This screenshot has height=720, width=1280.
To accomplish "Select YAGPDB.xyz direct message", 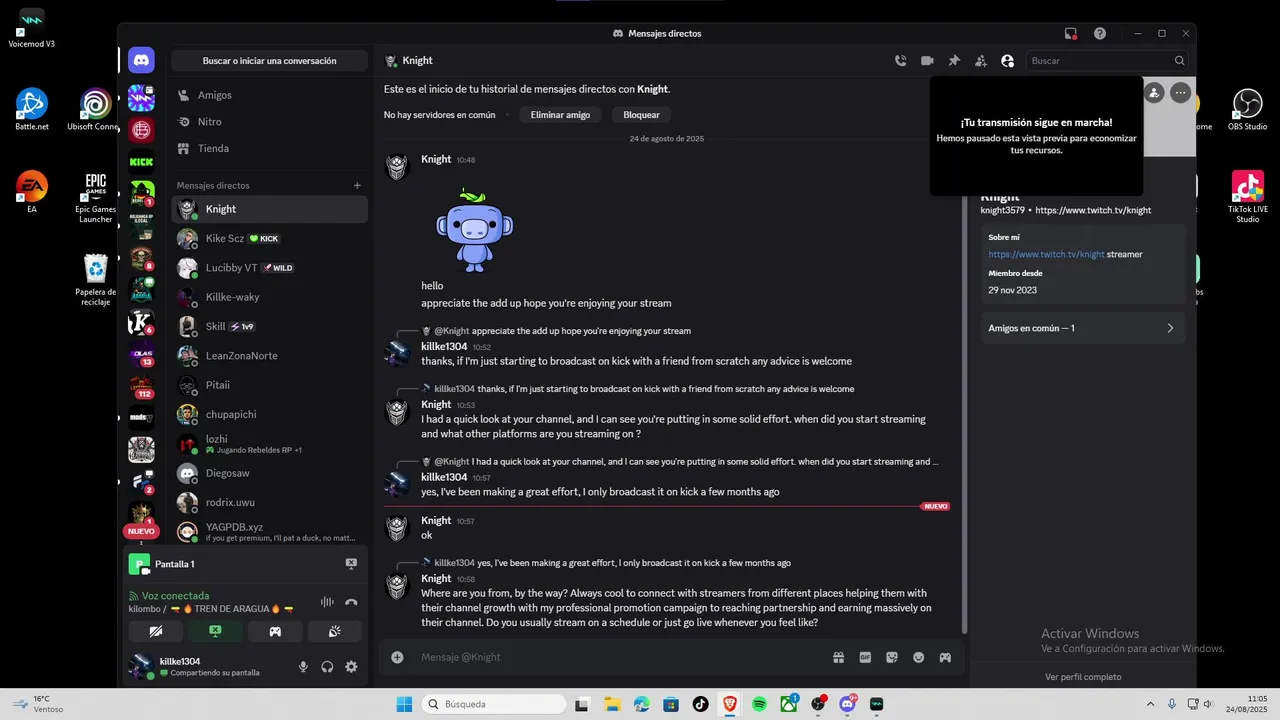I will [x=269, y=532].
